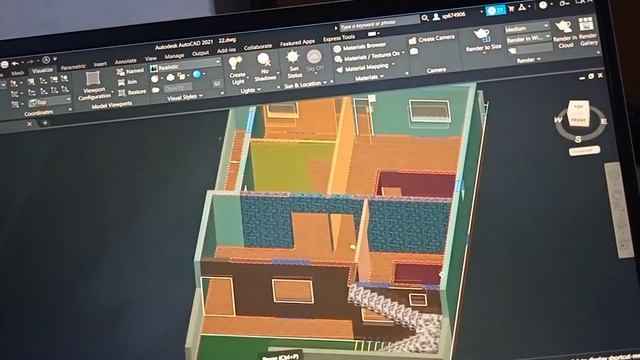Open the Manage ribbon tab

click(x=174, y=56)
